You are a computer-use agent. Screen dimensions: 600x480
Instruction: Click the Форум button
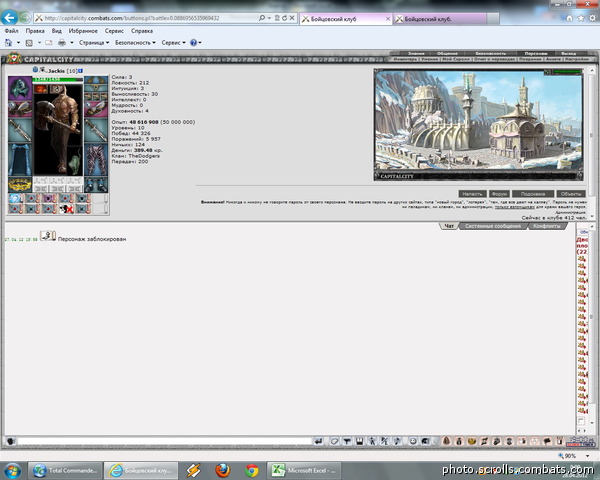[x=499, y=194]
